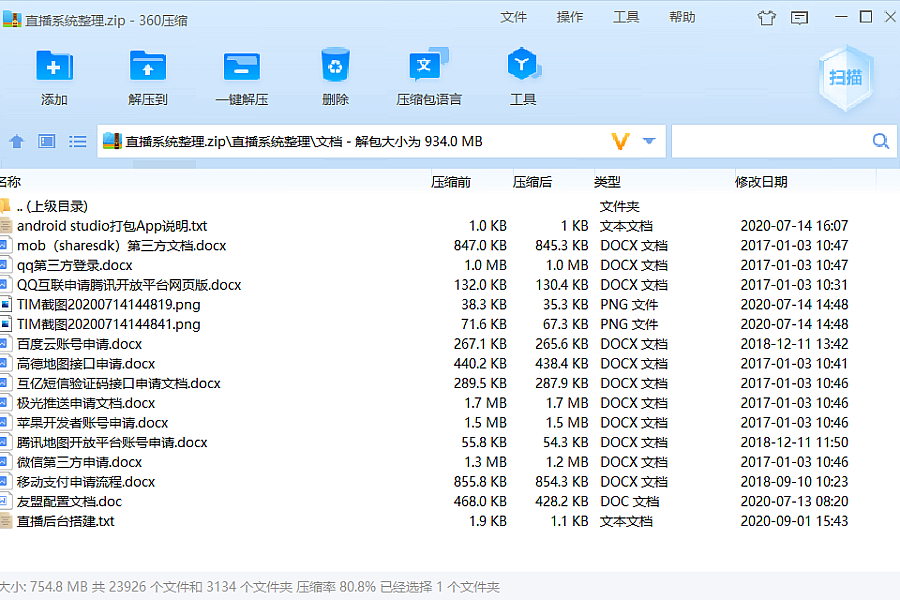Click the doc icon of 友盟配置文档.doc
This screenshot has width=900, height=600.
click(4, 501)
